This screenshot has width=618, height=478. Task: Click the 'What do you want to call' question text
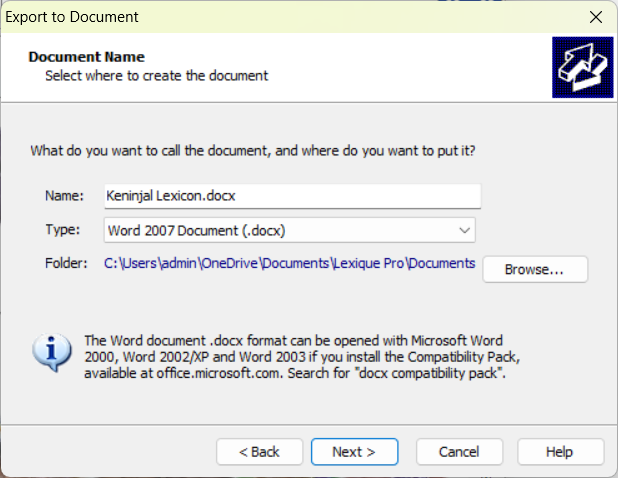pyautogui.click(x=252, y=151)
